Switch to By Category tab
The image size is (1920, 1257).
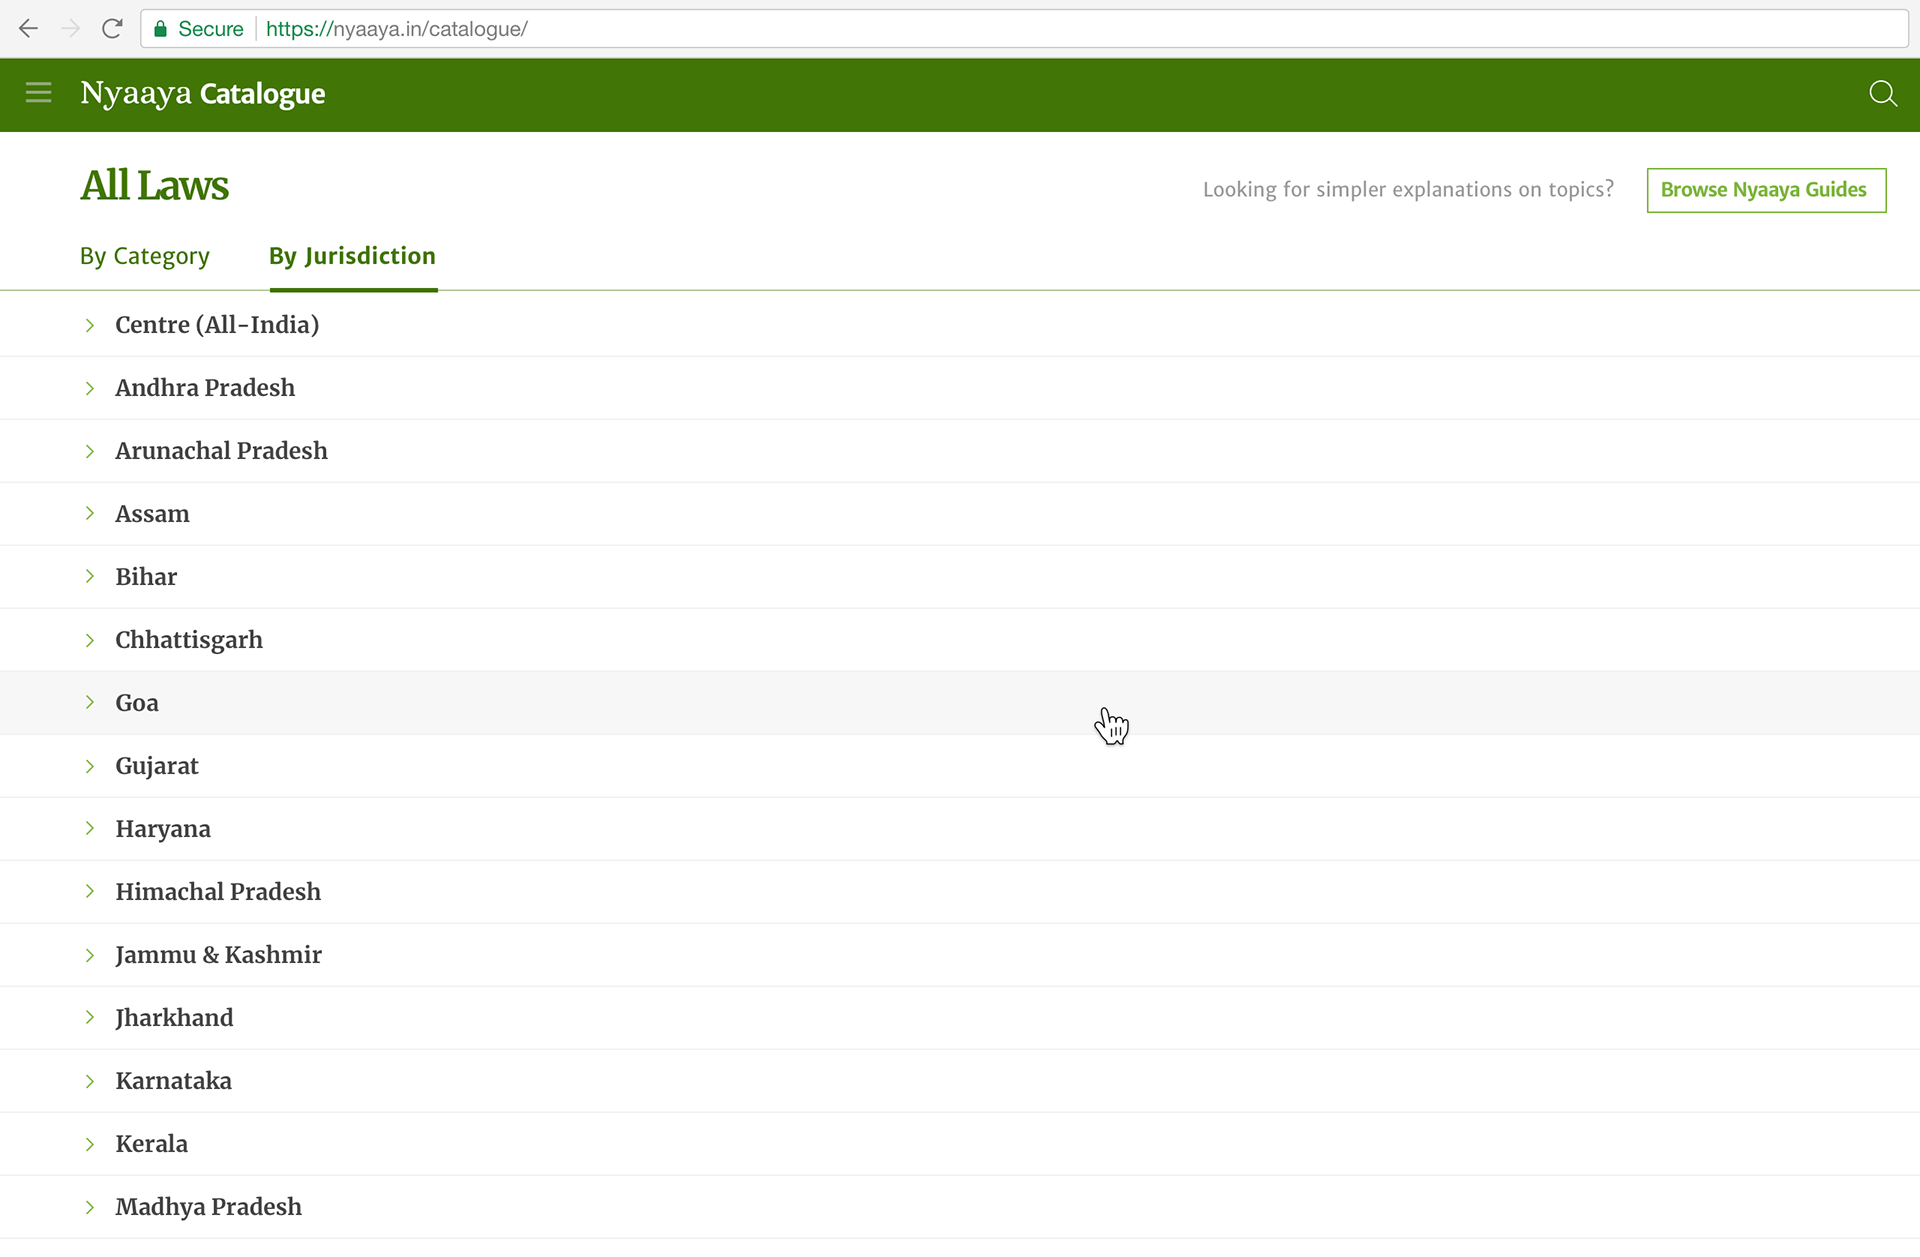click(145, 256)
